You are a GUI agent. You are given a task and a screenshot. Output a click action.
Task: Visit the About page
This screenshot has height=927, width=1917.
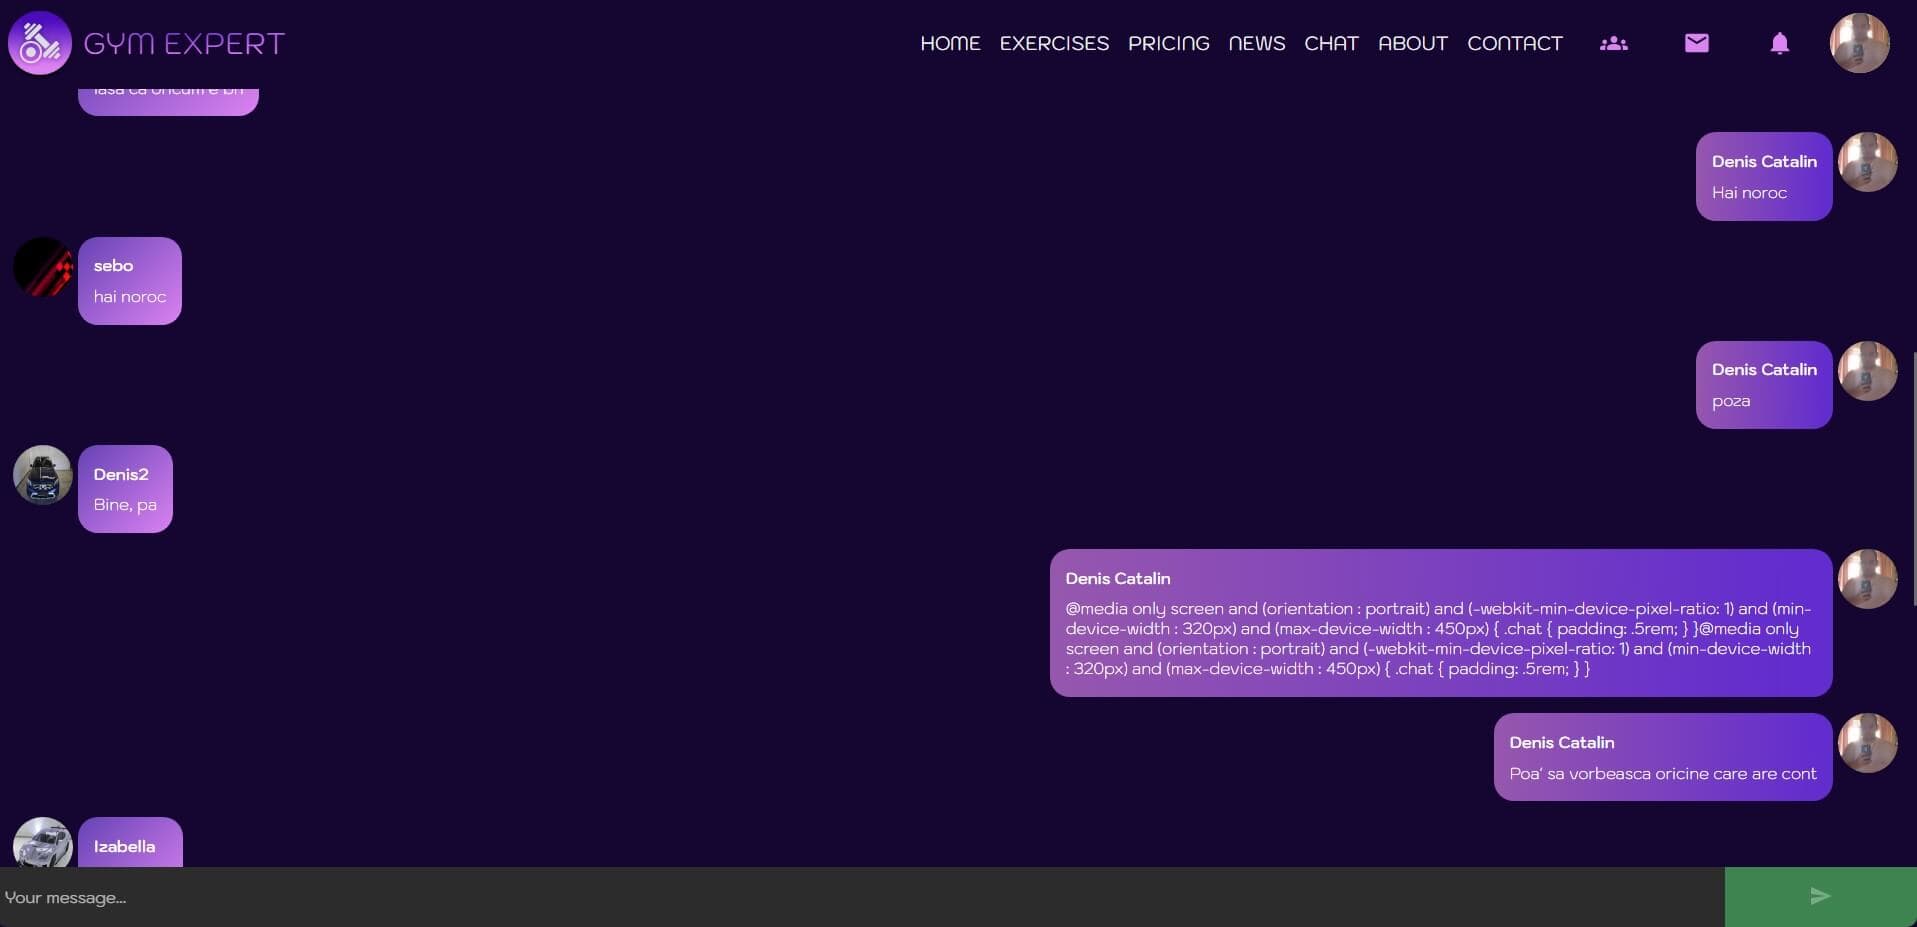[x=1412, y=43]
